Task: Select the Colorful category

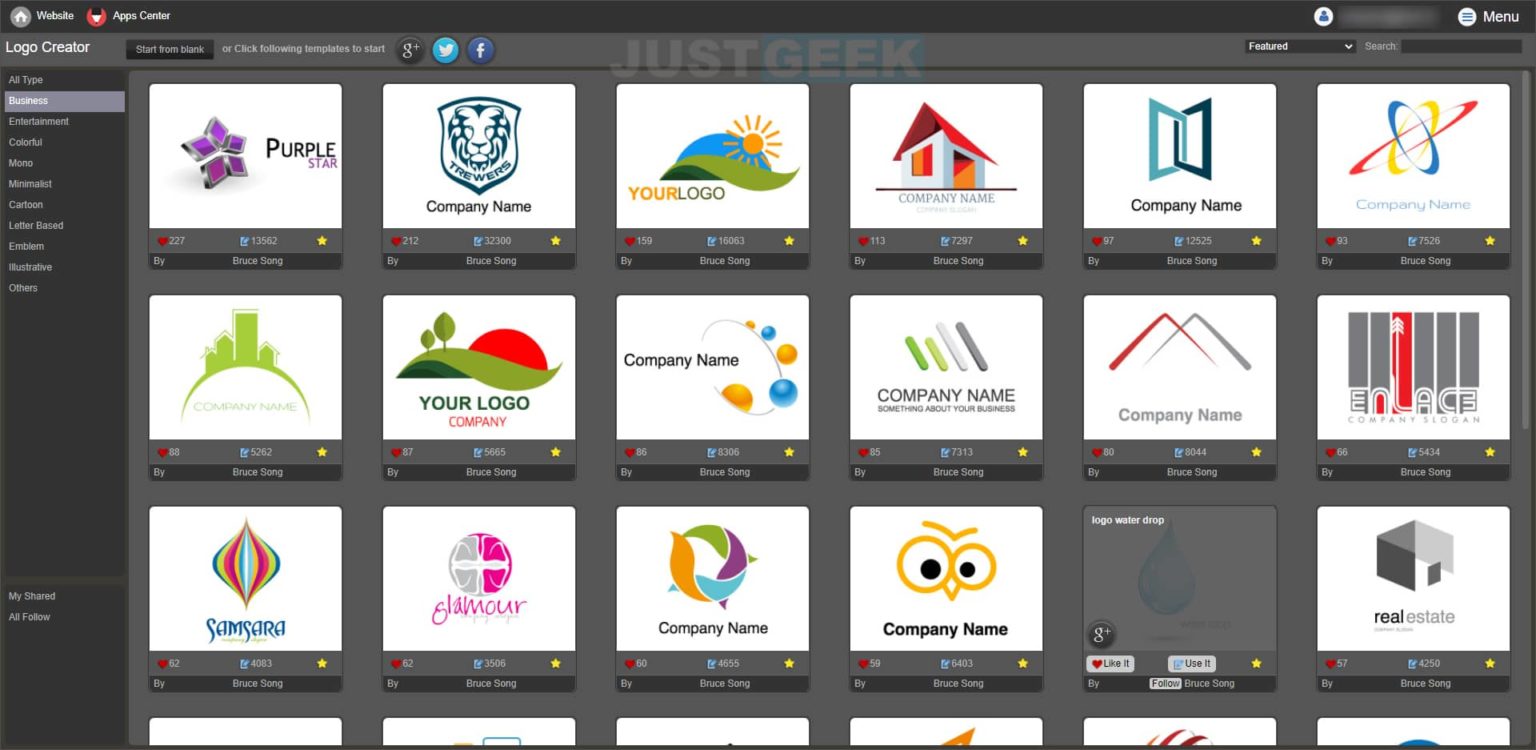Action: point(64,143)
